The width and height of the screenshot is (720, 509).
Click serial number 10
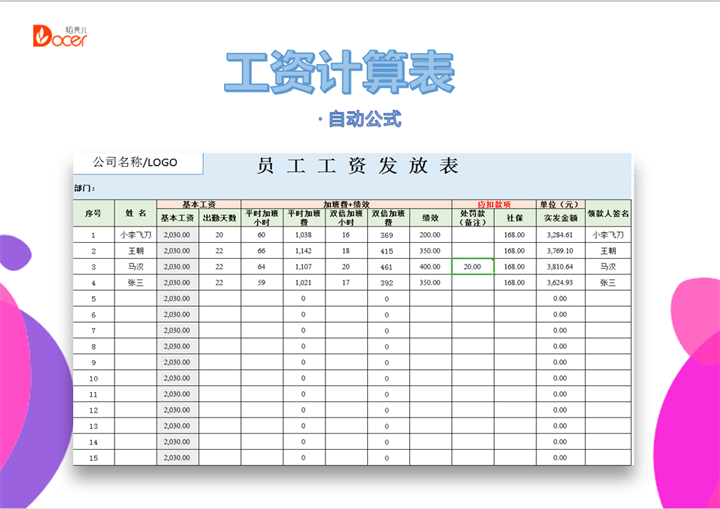point(94,379)
